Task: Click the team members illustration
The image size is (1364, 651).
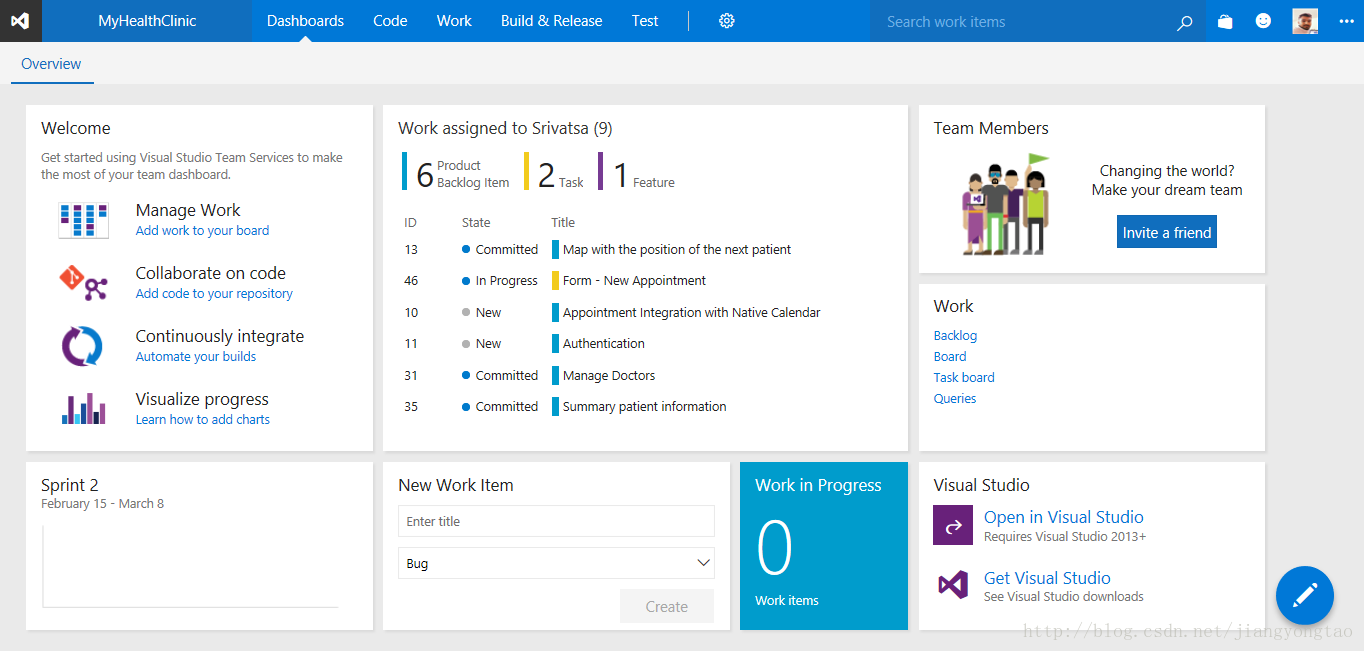Action: (x=1007, y=204)
